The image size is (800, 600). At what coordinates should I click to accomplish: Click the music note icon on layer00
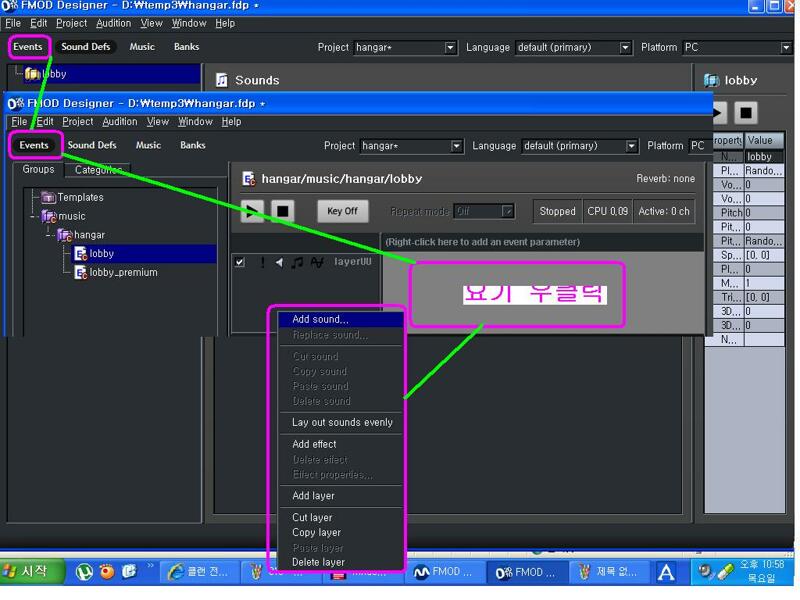pos(297,262)
